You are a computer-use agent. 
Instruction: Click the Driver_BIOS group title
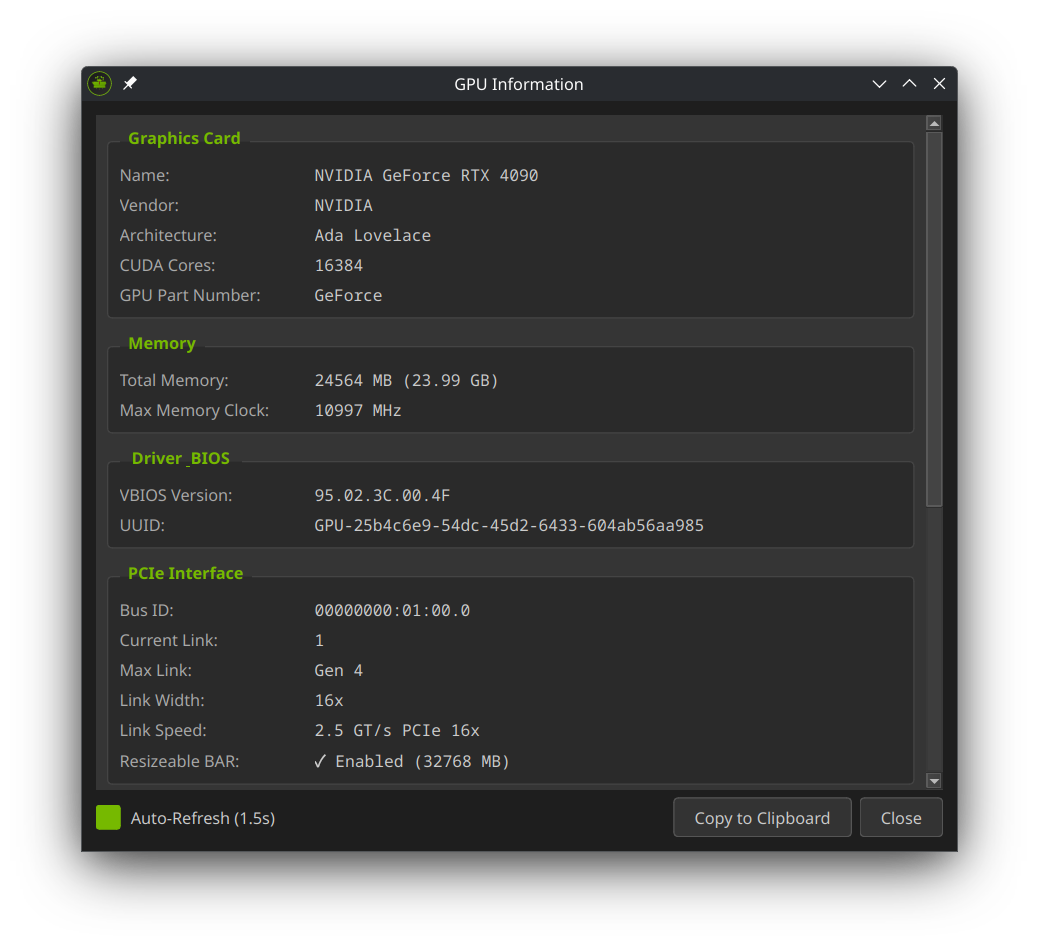181,458
